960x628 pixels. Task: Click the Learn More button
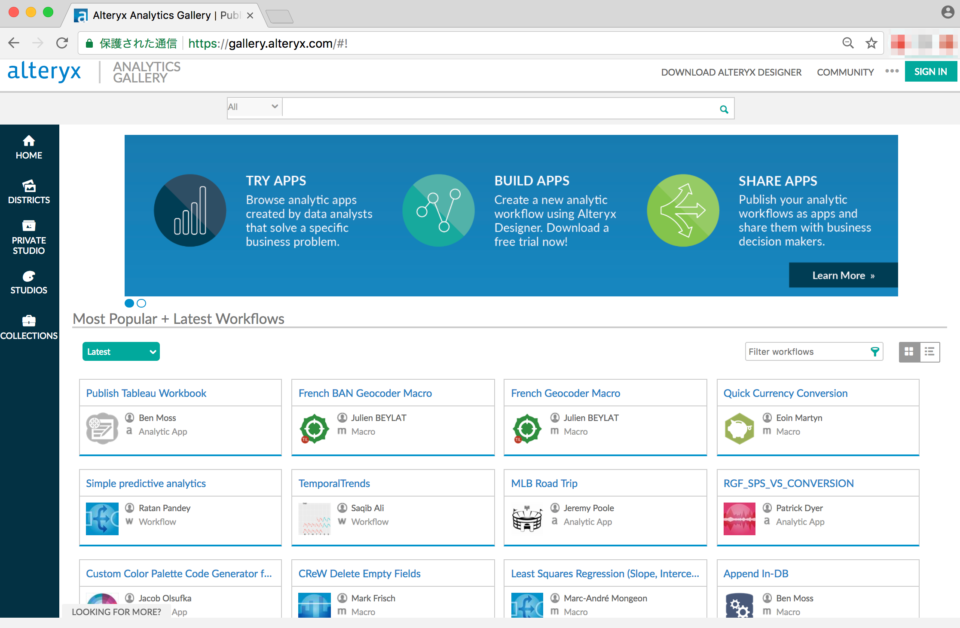843,275
